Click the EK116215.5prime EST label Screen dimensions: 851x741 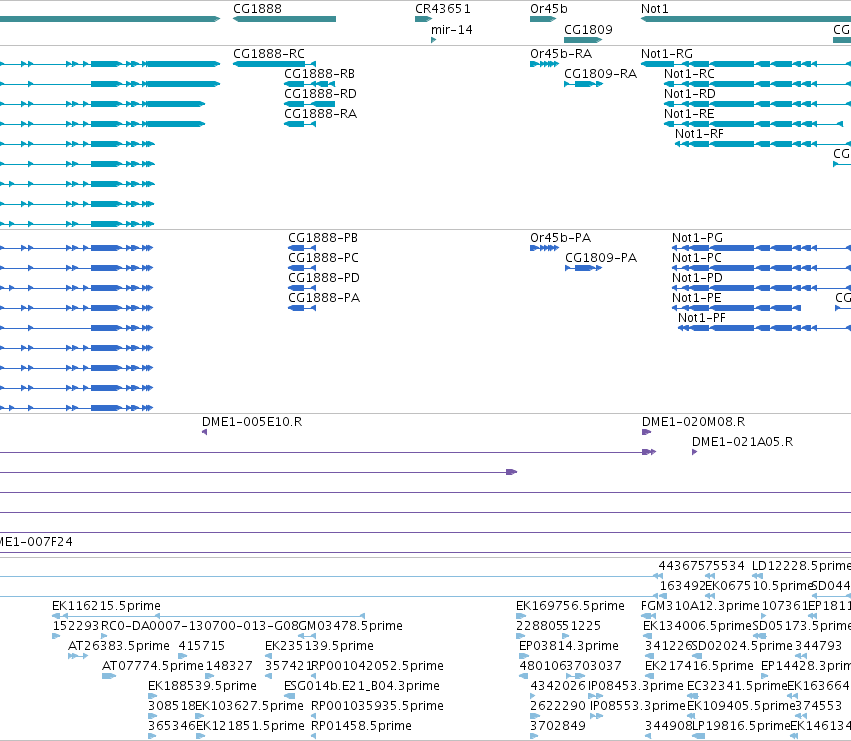(x=106, y=606)
